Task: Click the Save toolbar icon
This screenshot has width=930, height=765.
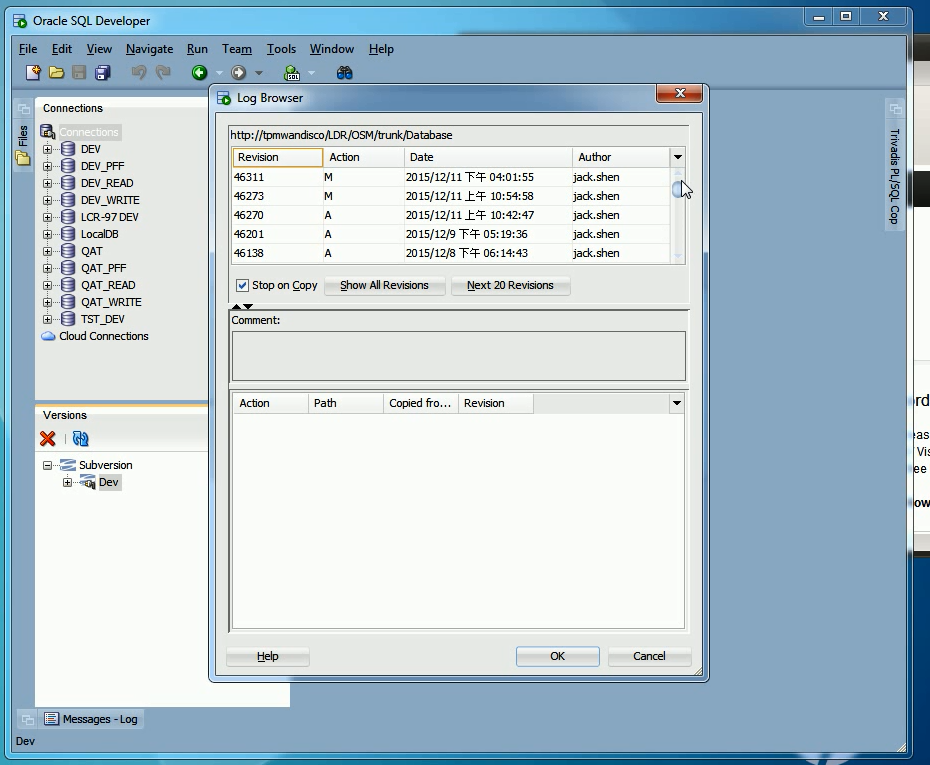Action: click(79, 72)
